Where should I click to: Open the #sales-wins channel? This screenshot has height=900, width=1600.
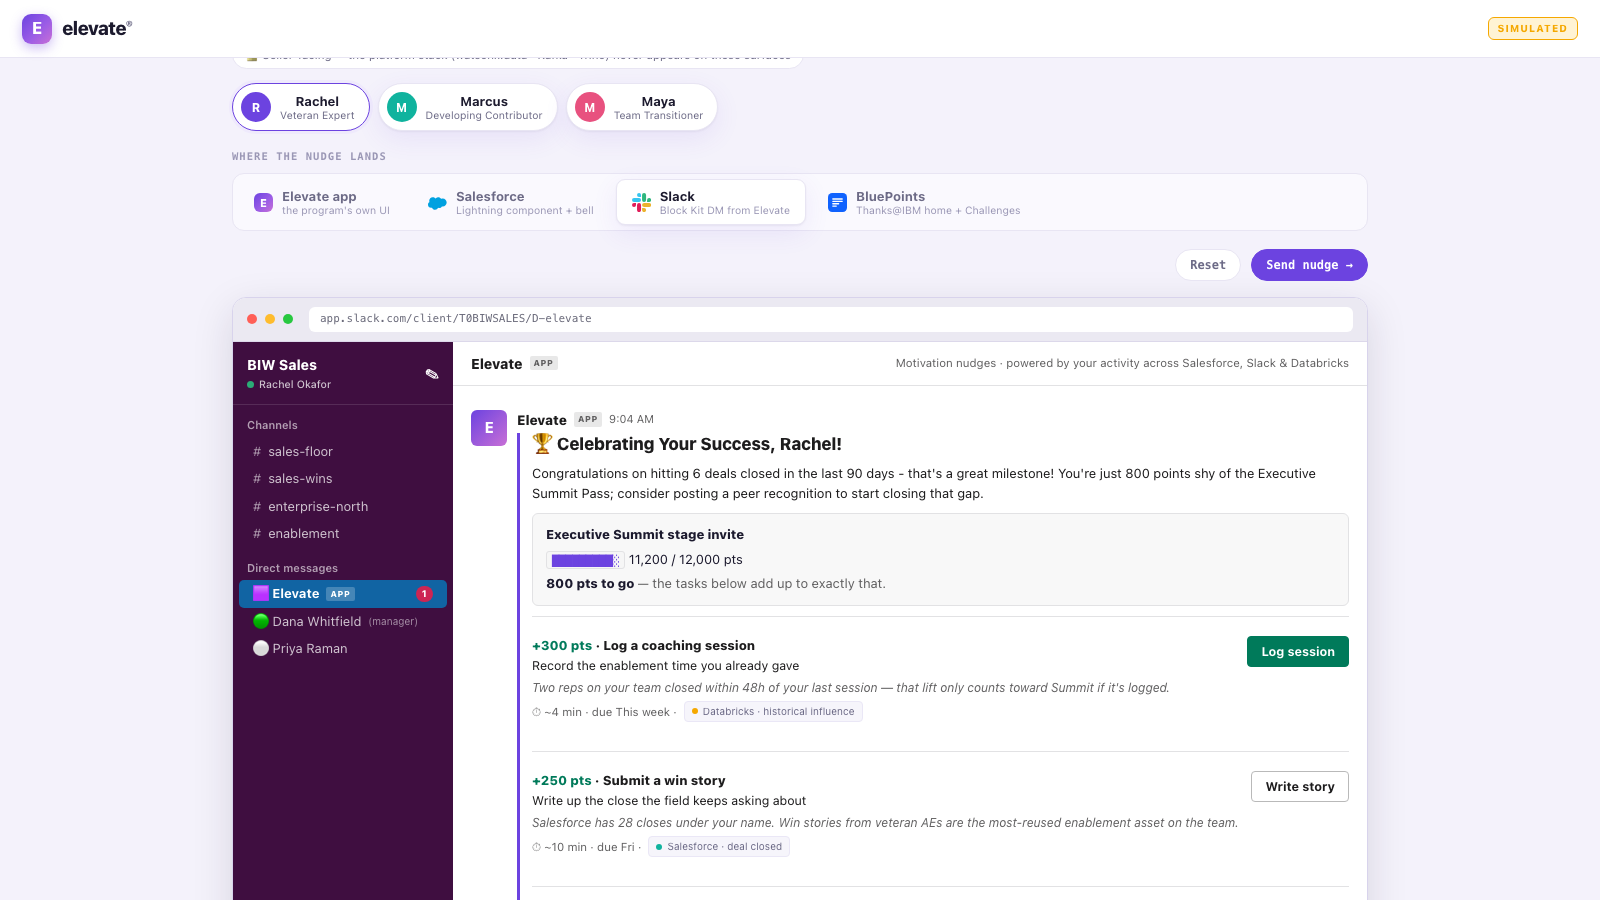(343, 479)
